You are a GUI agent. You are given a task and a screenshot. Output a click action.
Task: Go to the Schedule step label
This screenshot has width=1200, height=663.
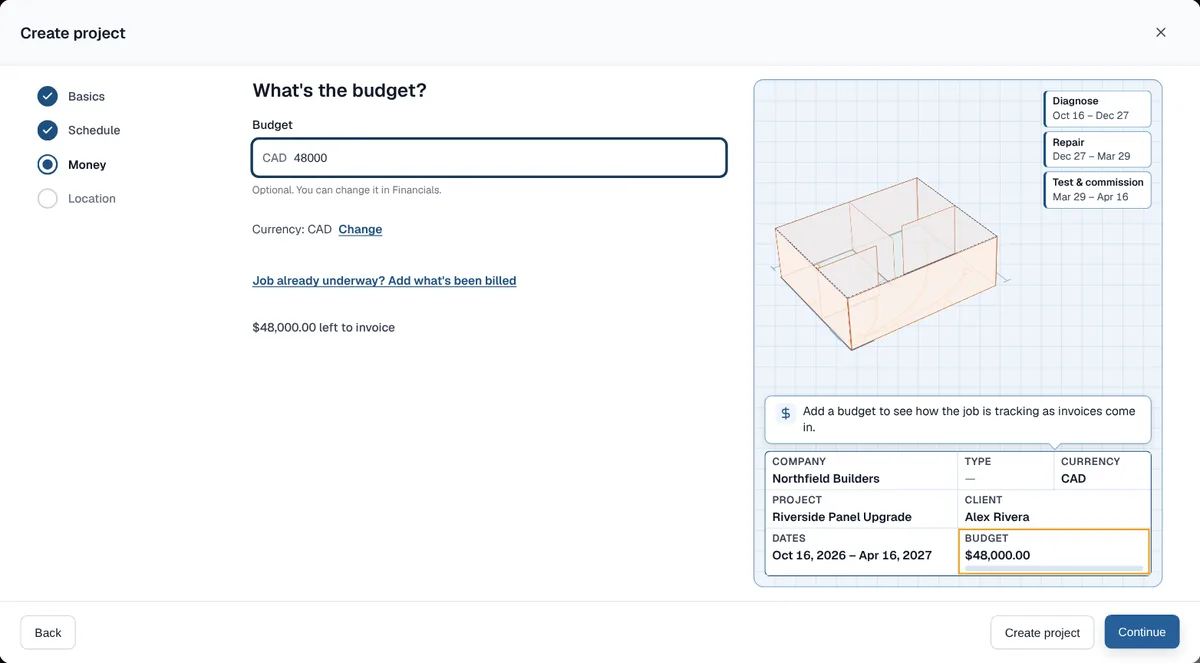[94, 130]
